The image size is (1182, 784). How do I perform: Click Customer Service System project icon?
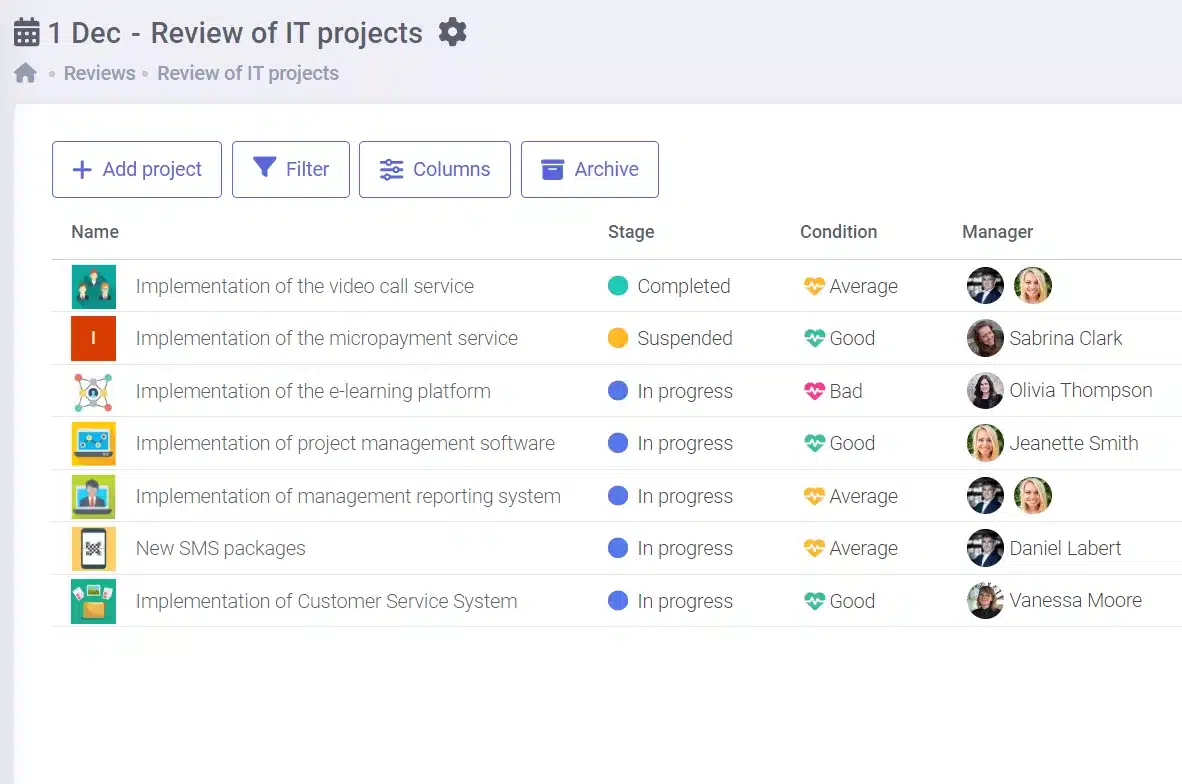[x=93, y=601]
